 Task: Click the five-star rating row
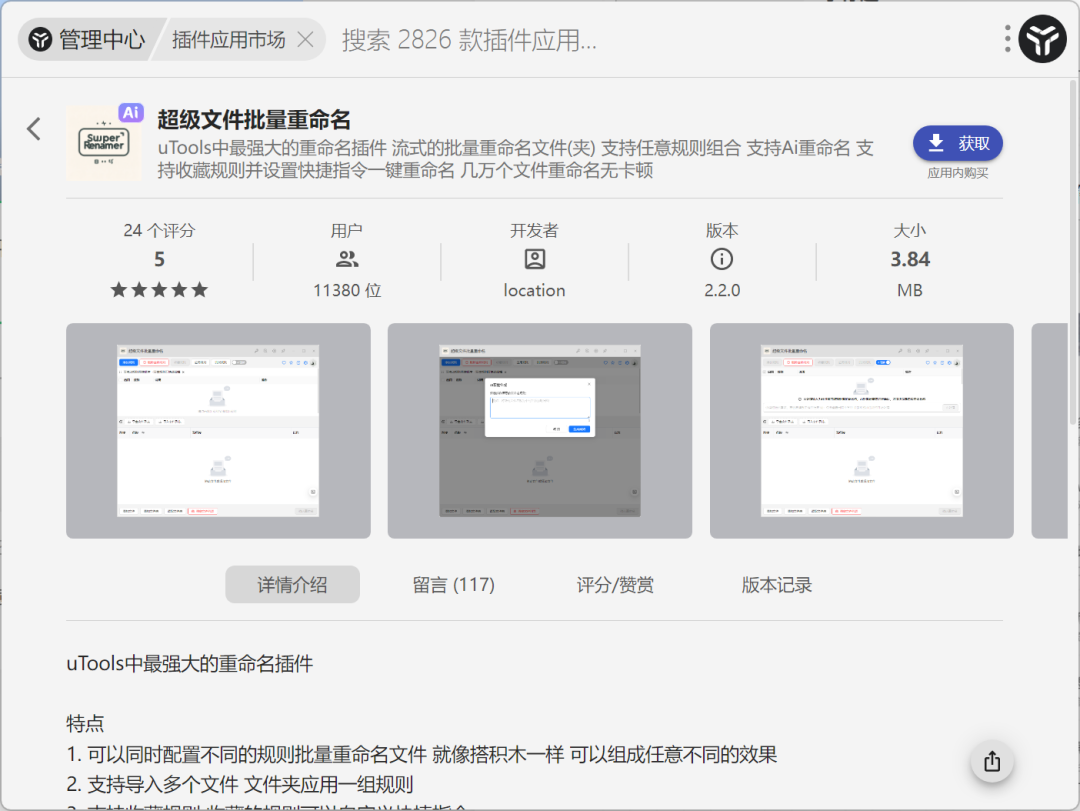pos(159,290)
